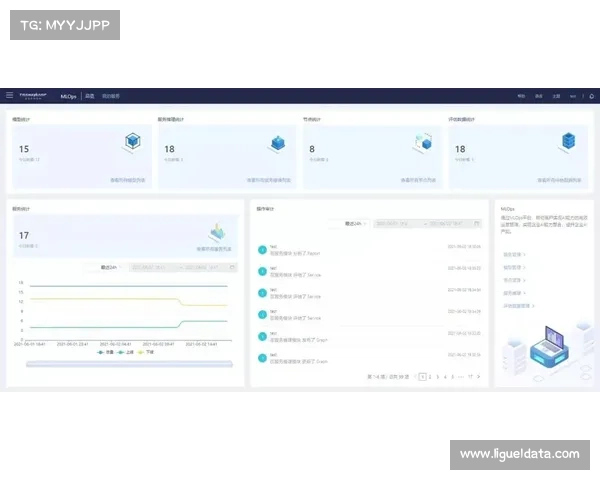Expand the 节点管理 link chevron

(x=524, y=280)
